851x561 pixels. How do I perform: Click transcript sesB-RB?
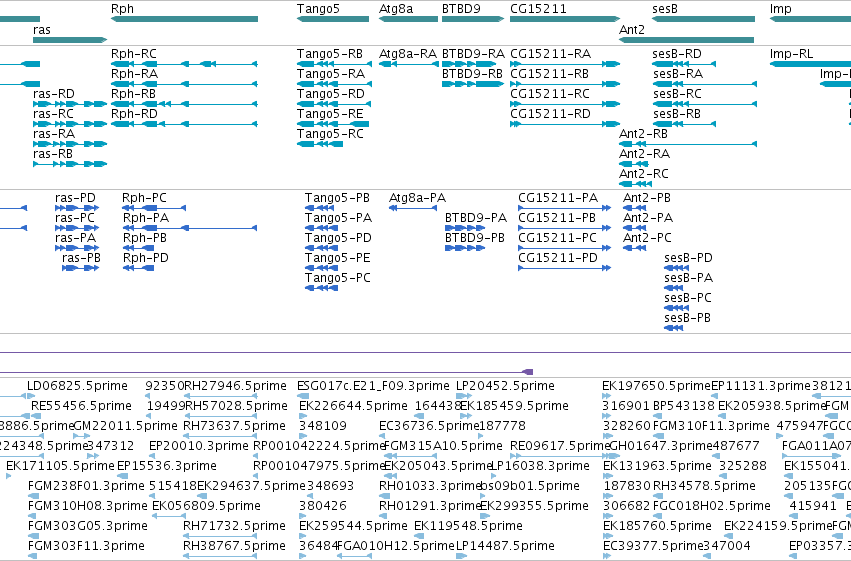coord(684,124)
